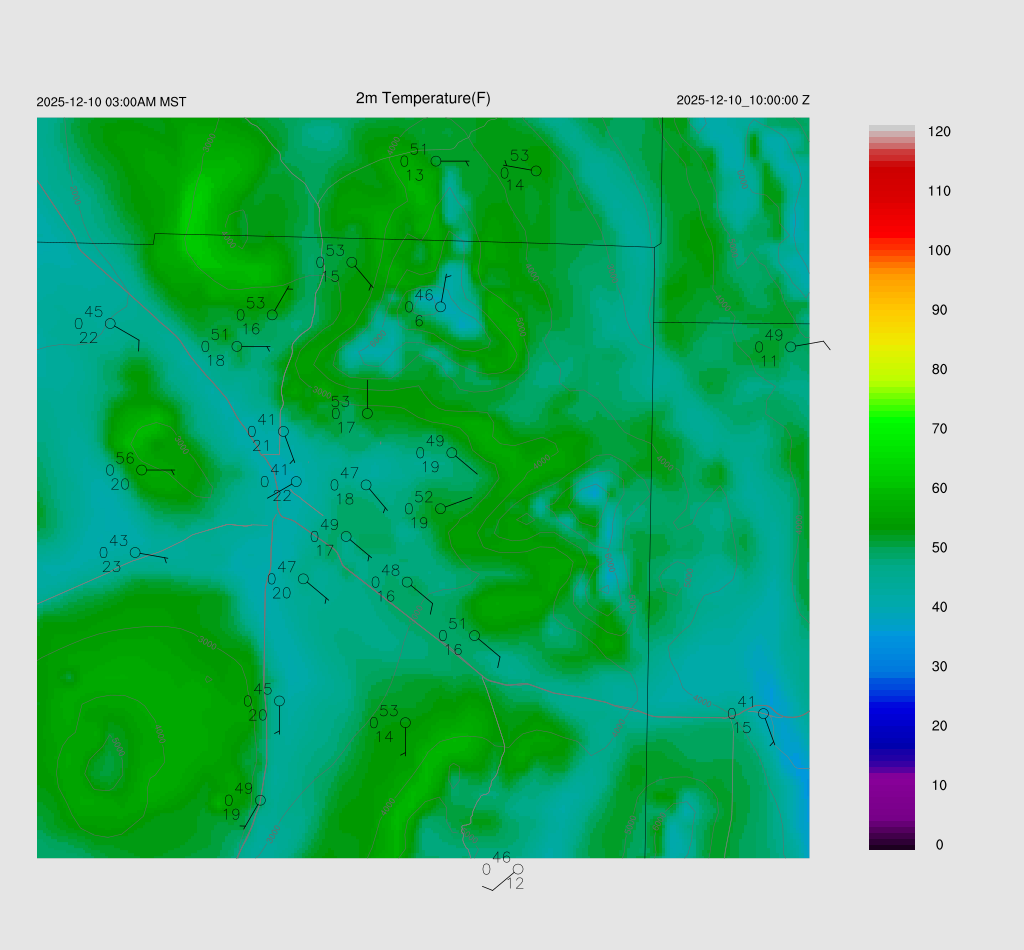Click the 120 label on the color scale
The image size is (1024, 950).
click(938, 132)
